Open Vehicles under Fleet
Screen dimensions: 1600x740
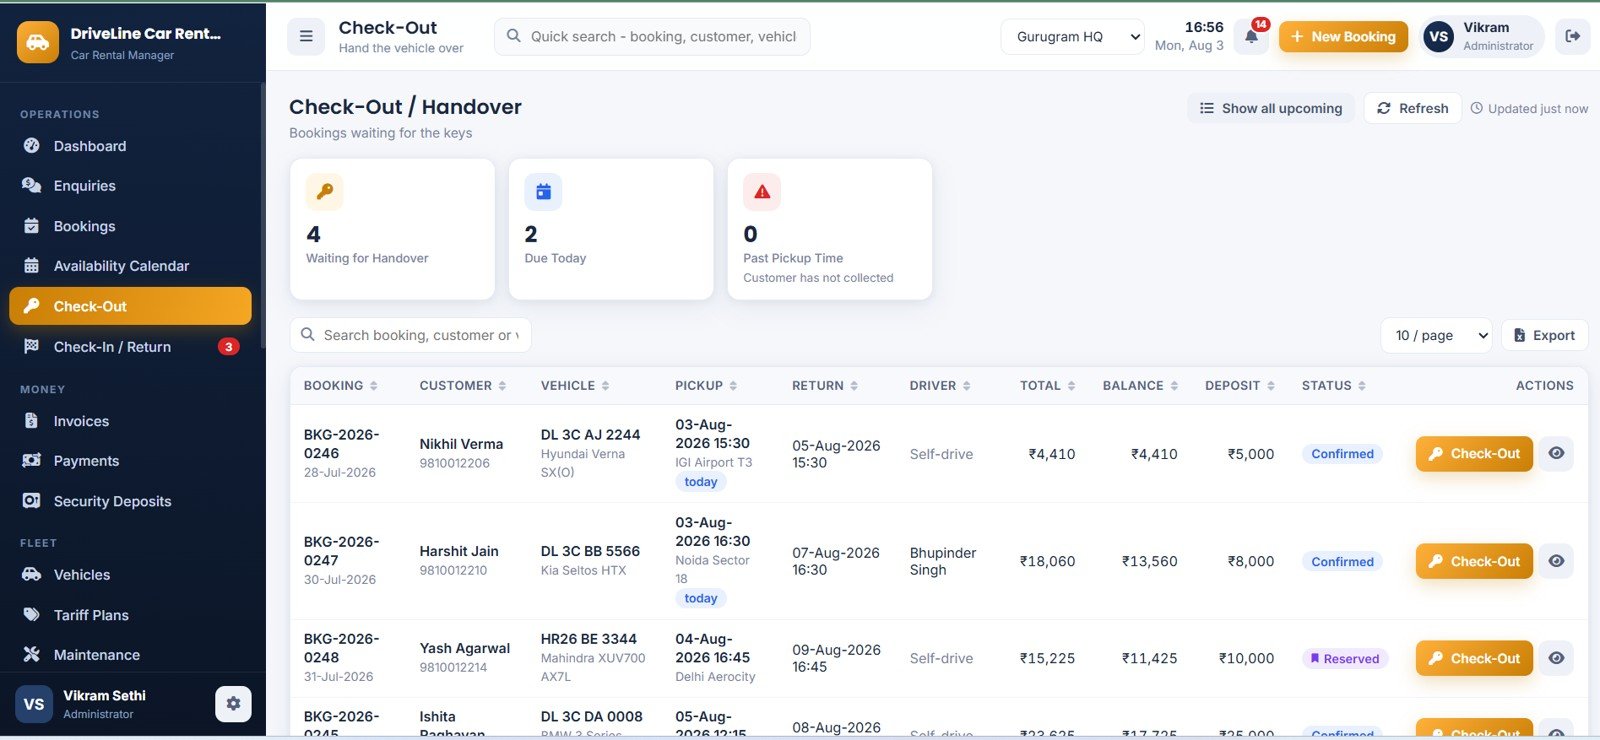pyautogui.click(x=130, y=575)
